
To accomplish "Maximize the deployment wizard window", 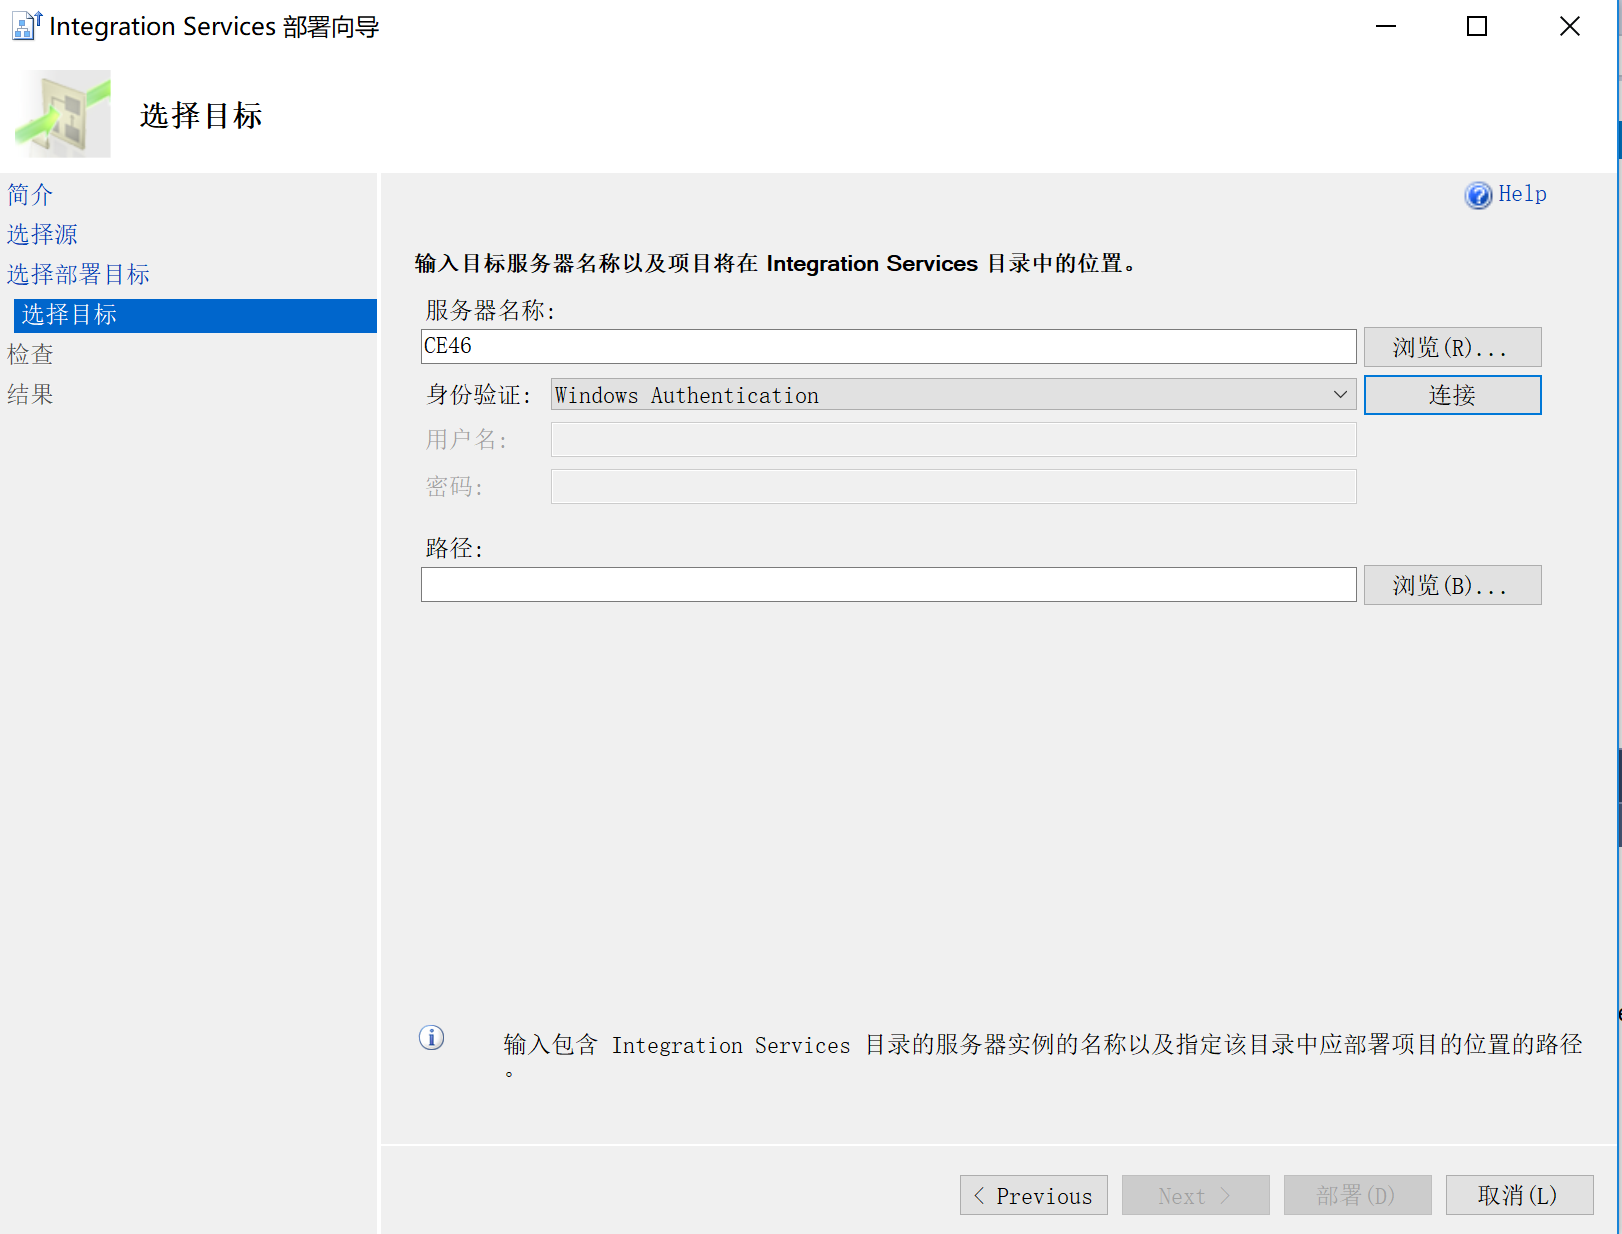I will pos(1477,27).
